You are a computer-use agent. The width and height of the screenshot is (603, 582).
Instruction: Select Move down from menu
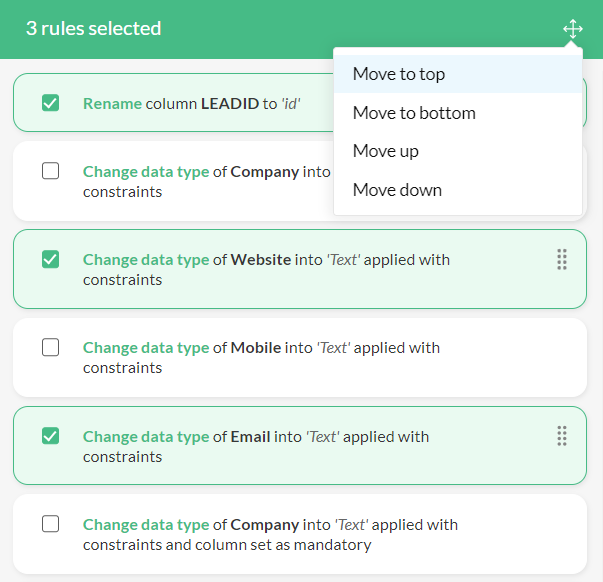(x=397, y=190)
